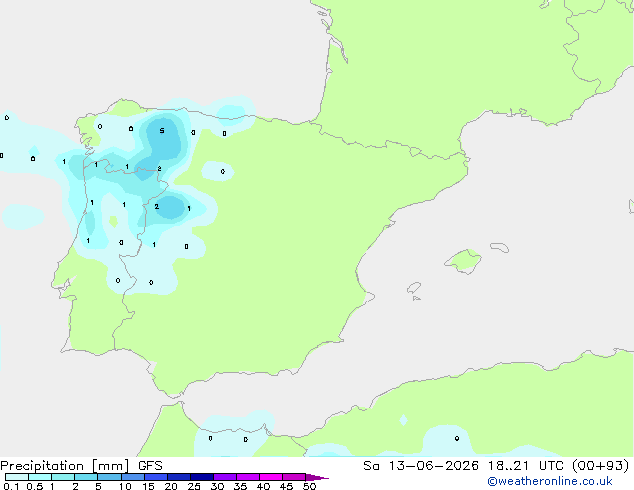The height and width of the screenshot is (490, 634).
Task: Click the purple arrow above 50 mm
Action: [x=317, y=477]
